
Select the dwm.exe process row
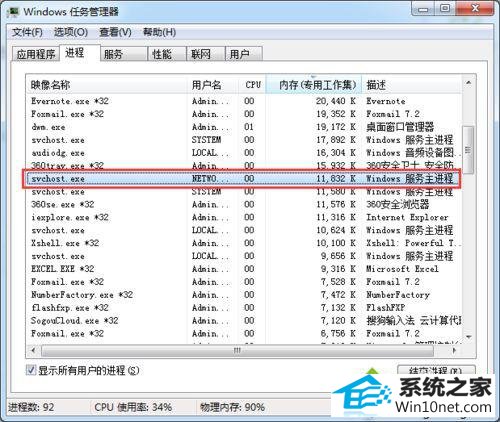tap(244, 127)
